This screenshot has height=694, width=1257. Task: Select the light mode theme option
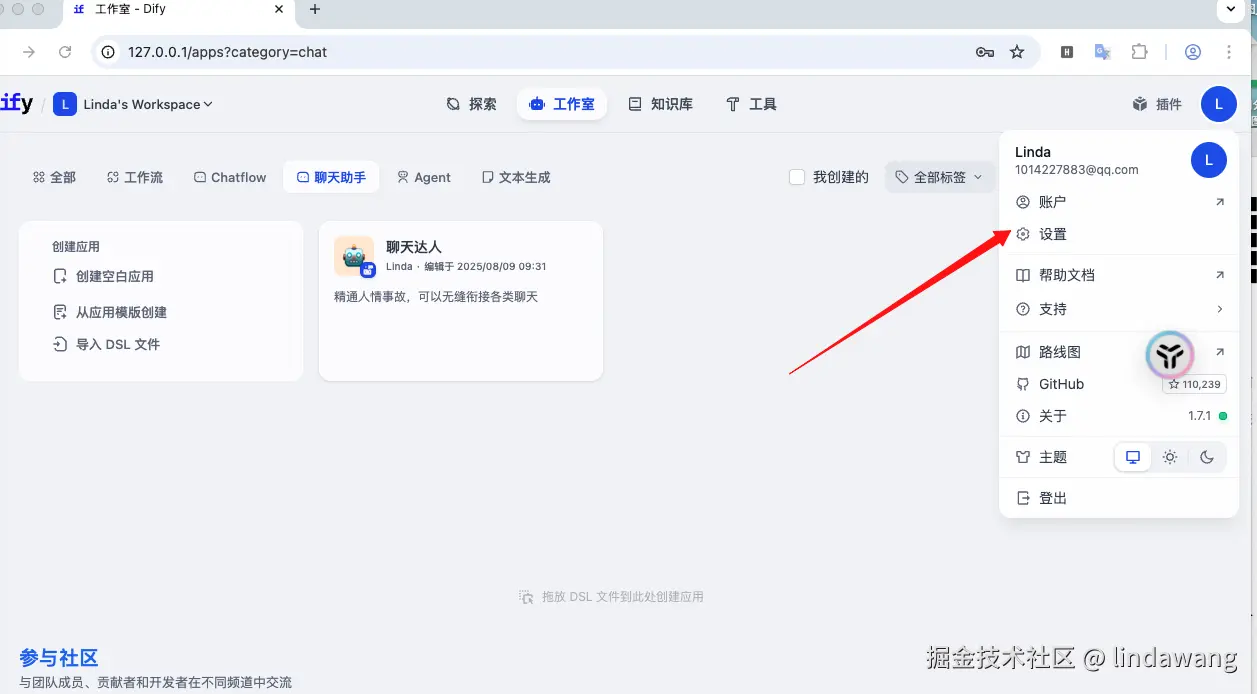click(x=1170, y=457)
